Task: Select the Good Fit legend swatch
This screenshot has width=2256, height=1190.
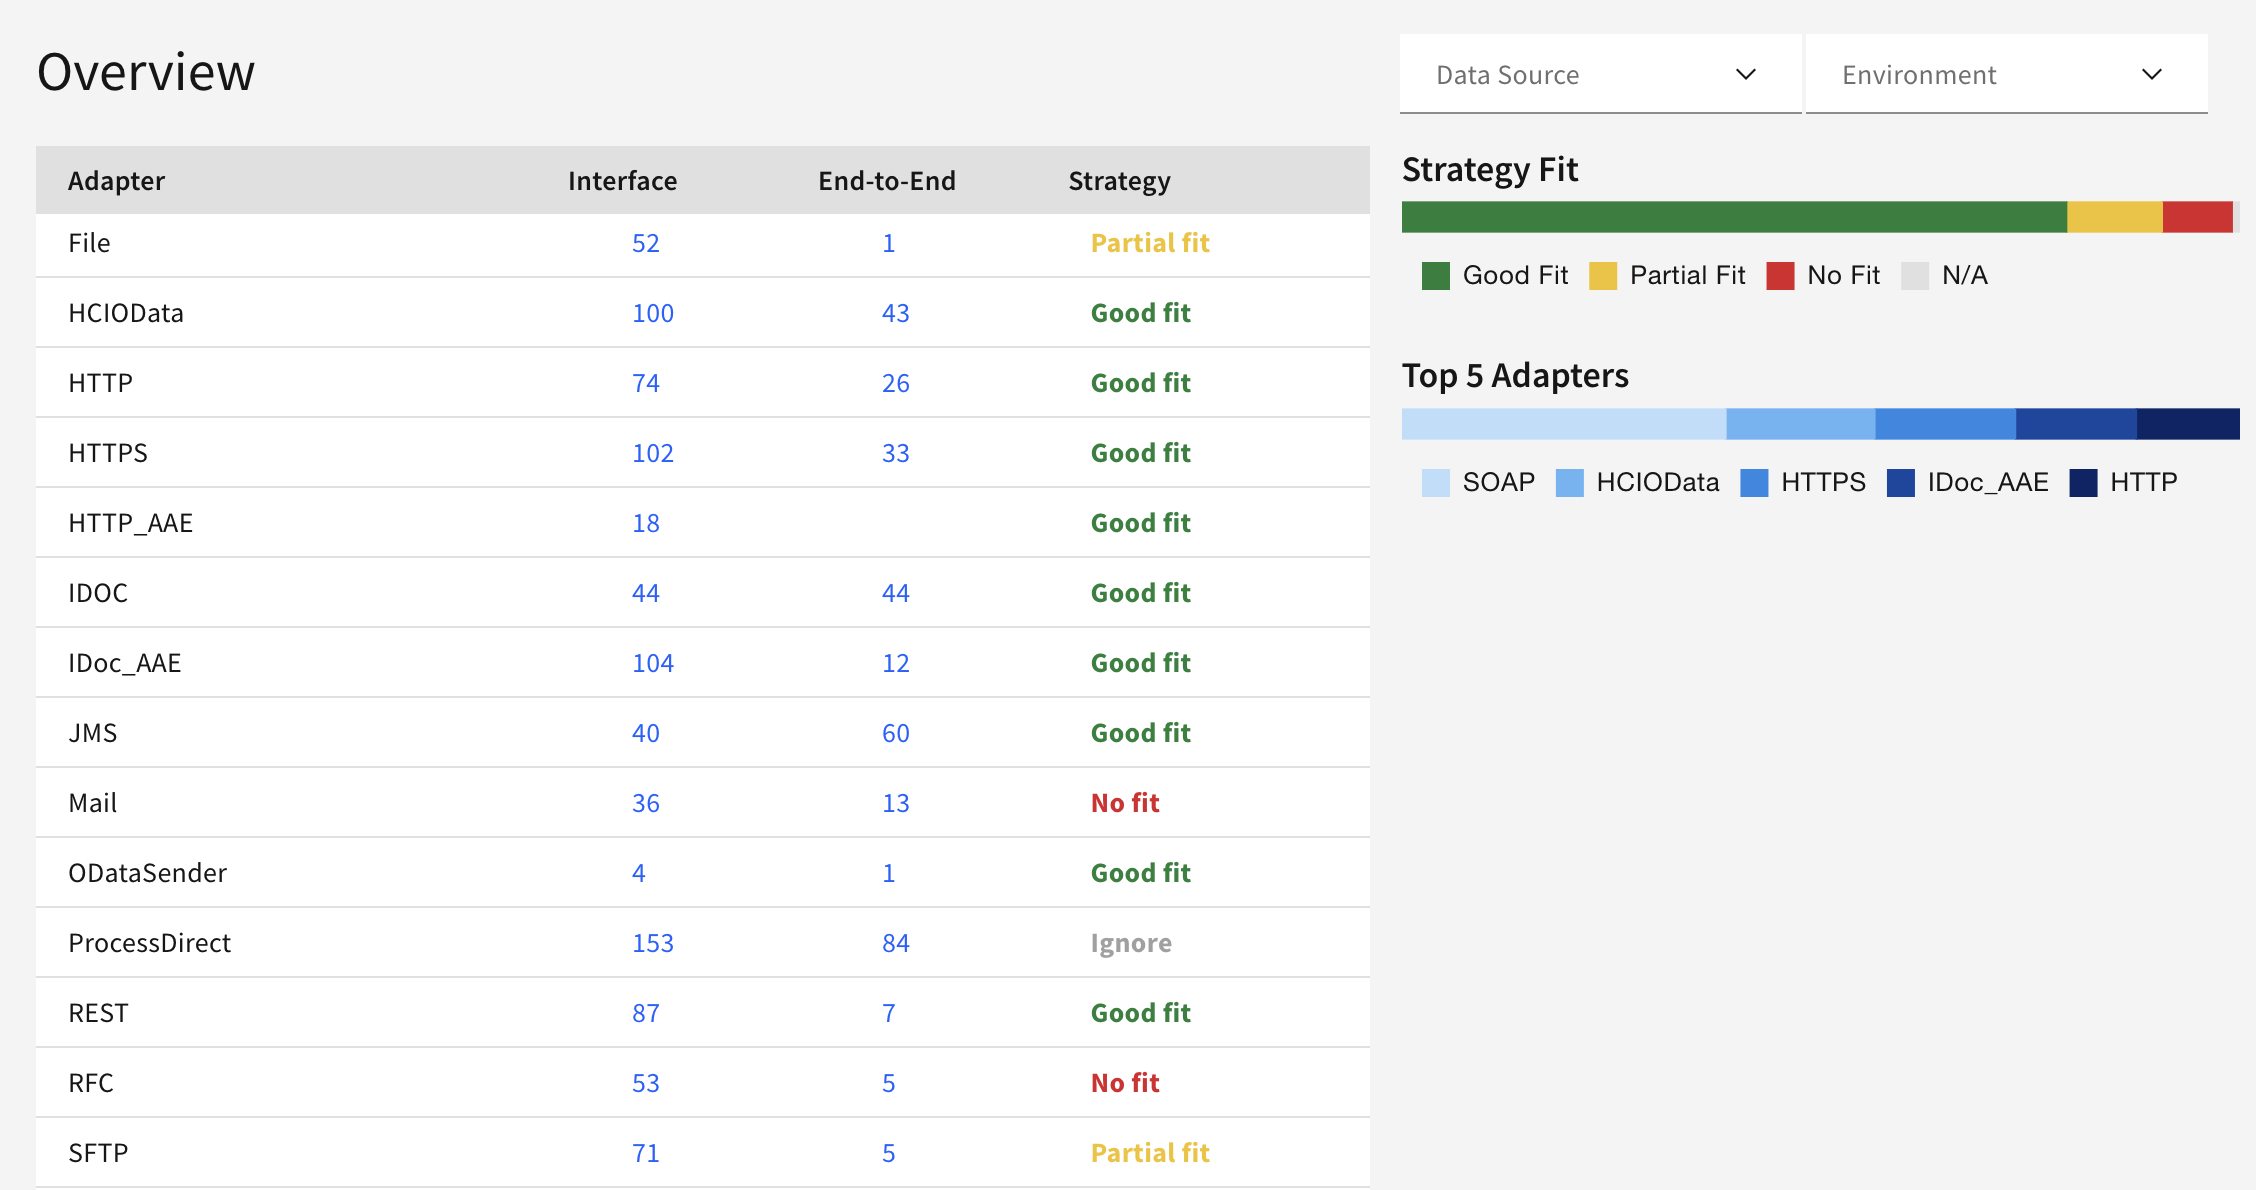Action: tap(1436, 276)
